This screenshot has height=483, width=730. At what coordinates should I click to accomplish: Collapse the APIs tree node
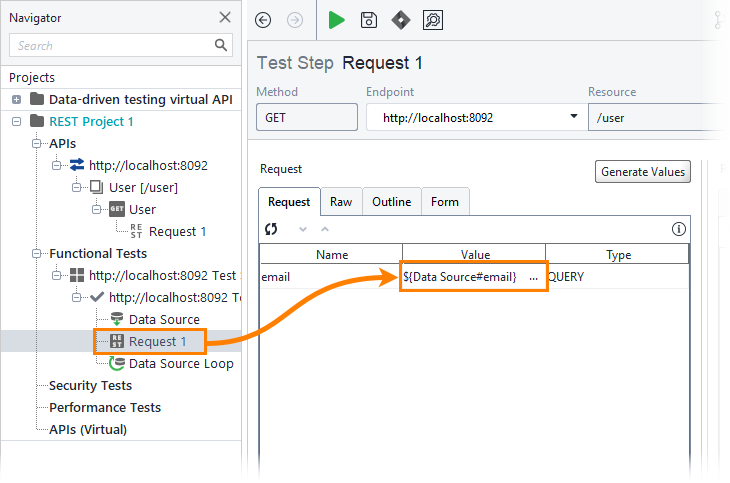click(x=36, y=143)
